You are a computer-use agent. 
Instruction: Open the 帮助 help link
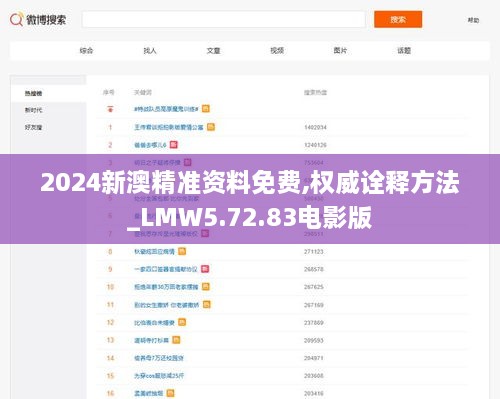[x=473, y=20]
